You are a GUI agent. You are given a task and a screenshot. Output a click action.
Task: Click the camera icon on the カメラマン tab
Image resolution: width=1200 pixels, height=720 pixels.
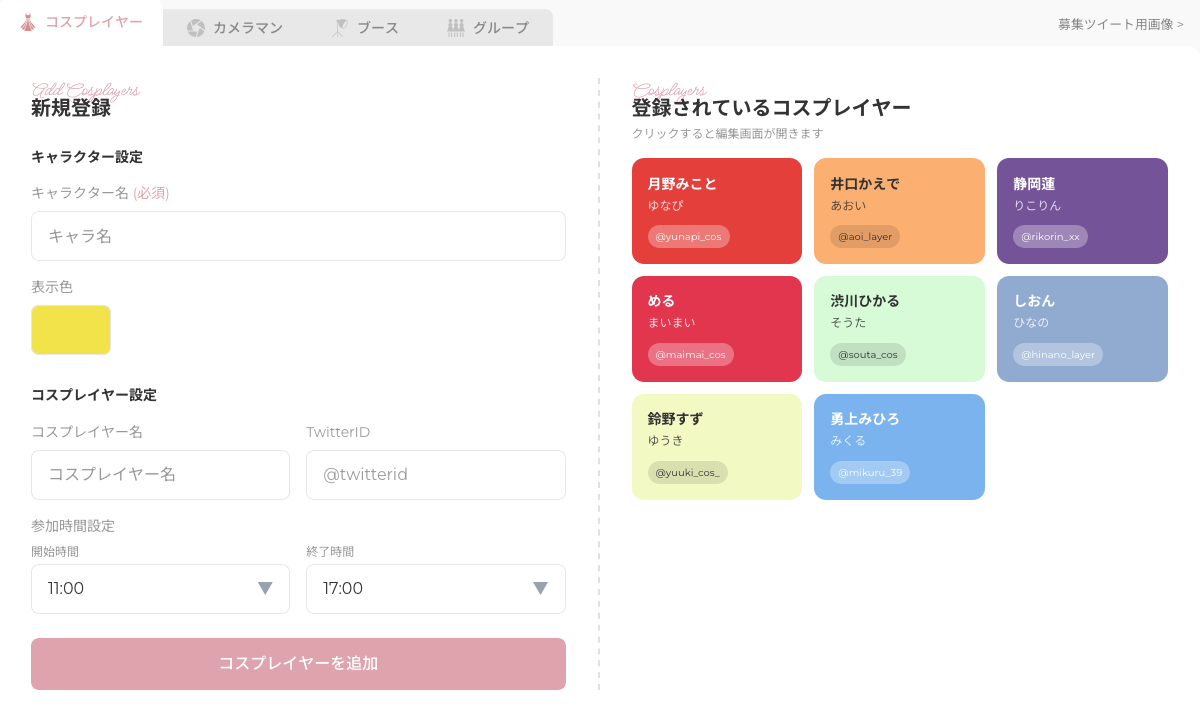(194, 28)
